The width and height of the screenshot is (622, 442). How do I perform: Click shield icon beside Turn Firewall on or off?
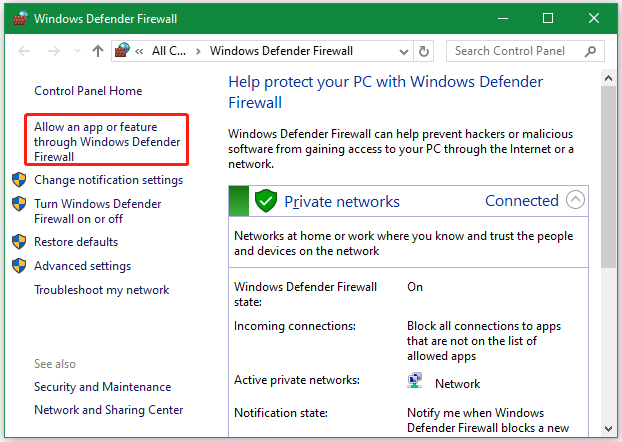click(x=19, y=204)
